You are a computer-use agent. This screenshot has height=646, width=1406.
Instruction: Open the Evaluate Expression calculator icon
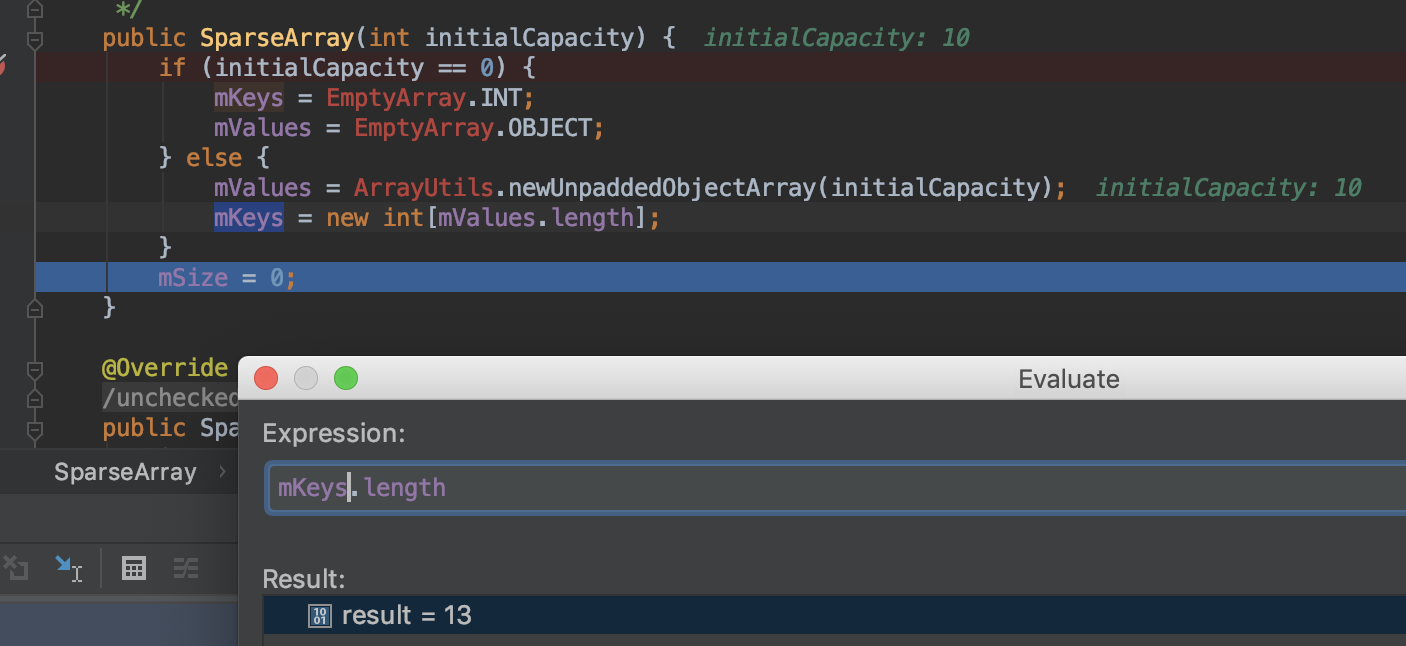(133, 568)
